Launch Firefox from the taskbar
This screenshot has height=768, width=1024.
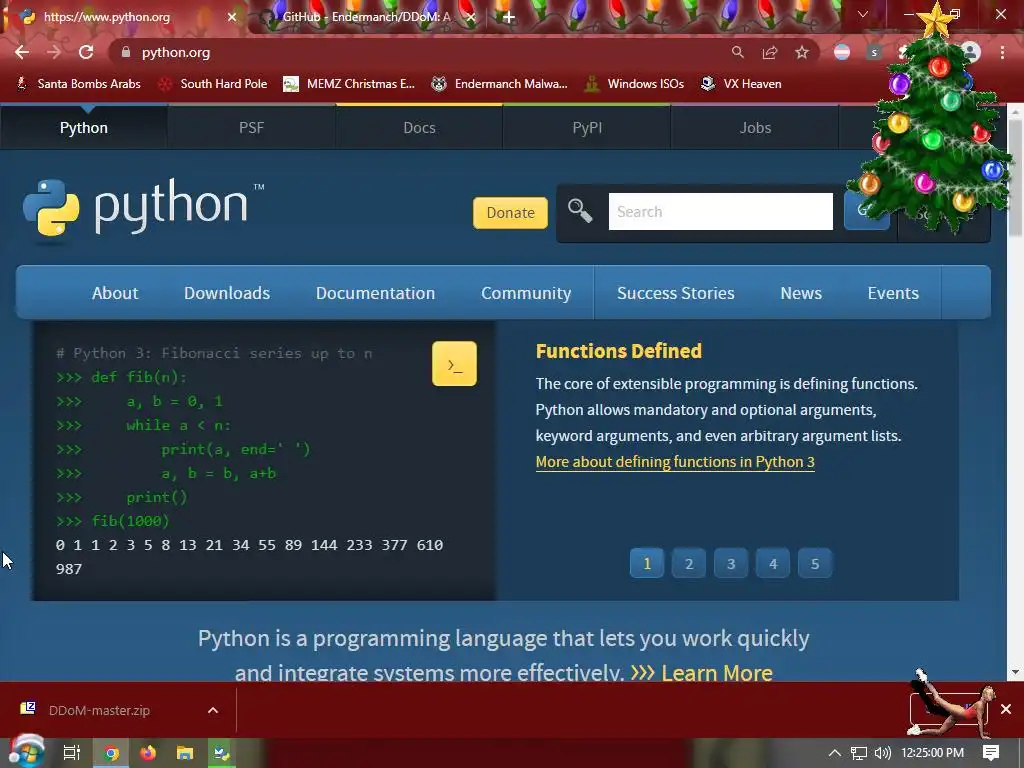pyautogui.click(x=148, y=753)
